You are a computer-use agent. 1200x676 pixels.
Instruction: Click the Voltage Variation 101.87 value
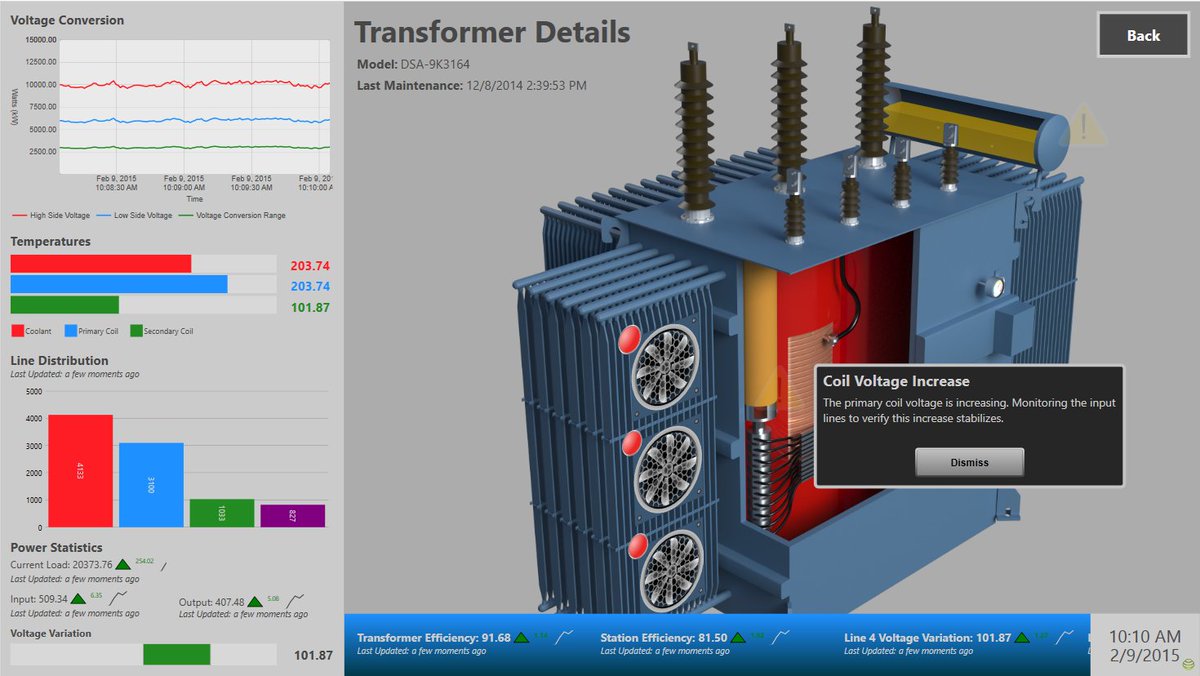click(313, 655)
